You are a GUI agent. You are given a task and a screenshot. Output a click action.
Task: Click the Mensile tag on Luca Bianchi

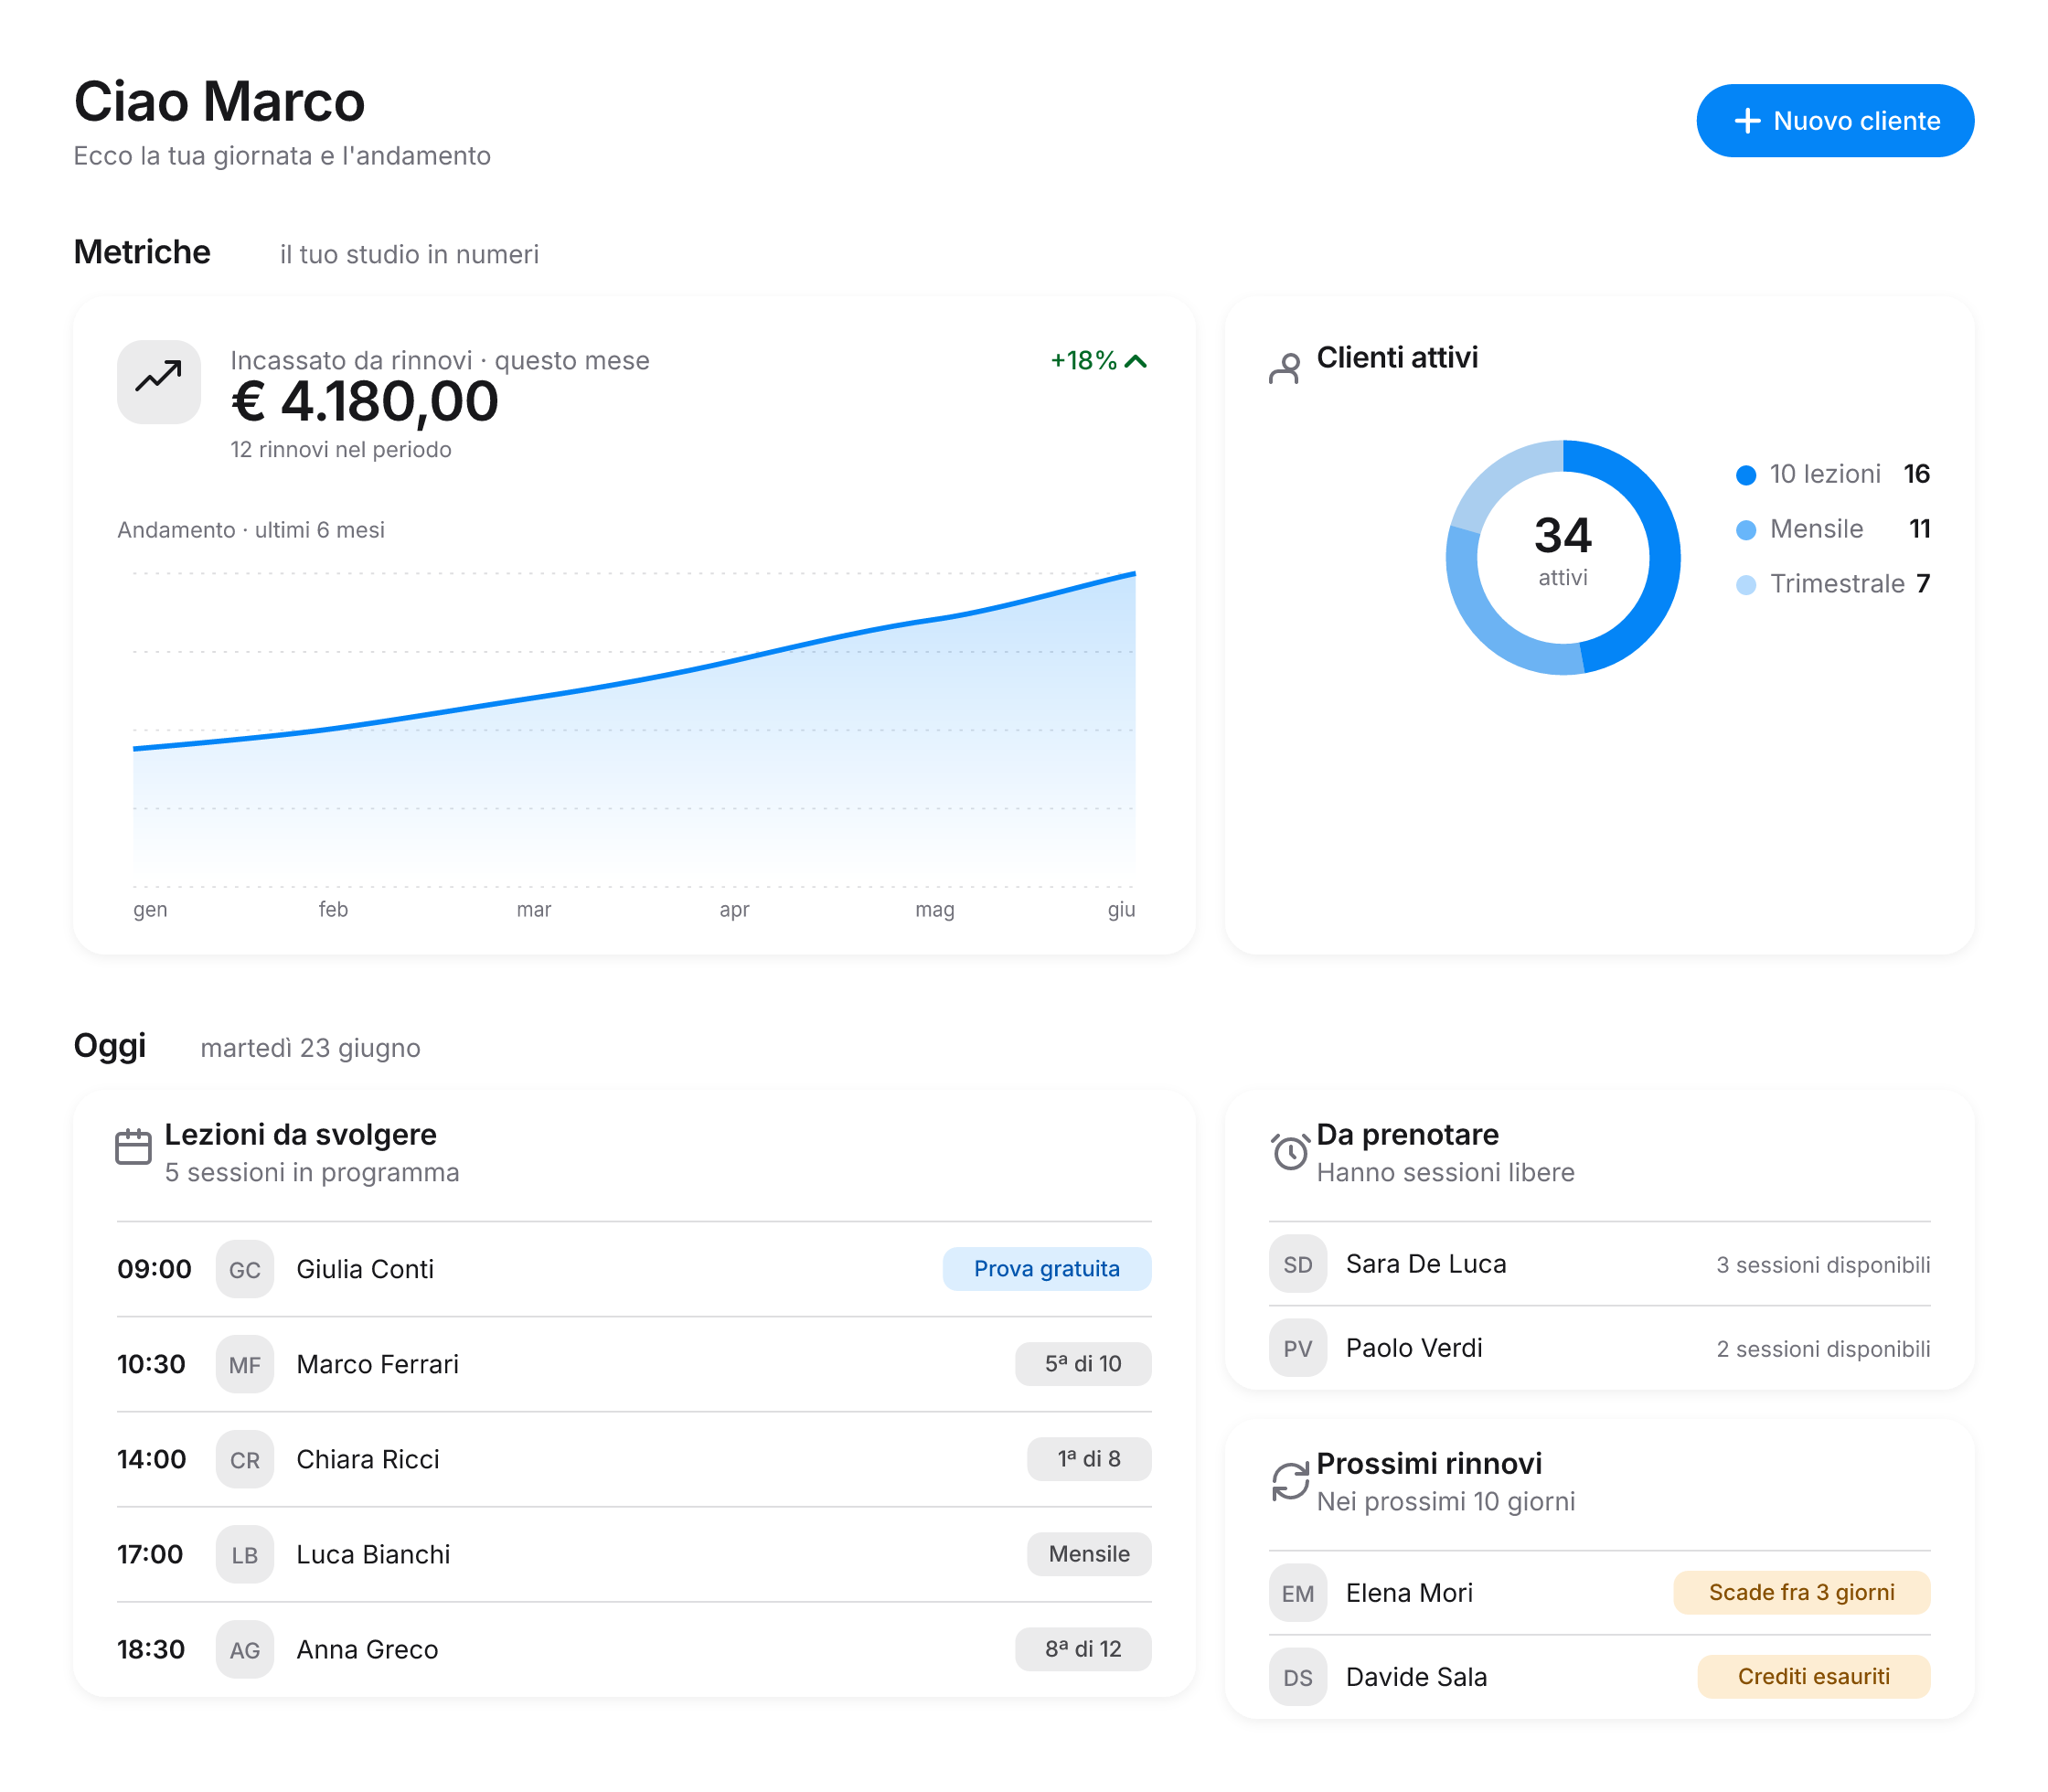1089,1554
